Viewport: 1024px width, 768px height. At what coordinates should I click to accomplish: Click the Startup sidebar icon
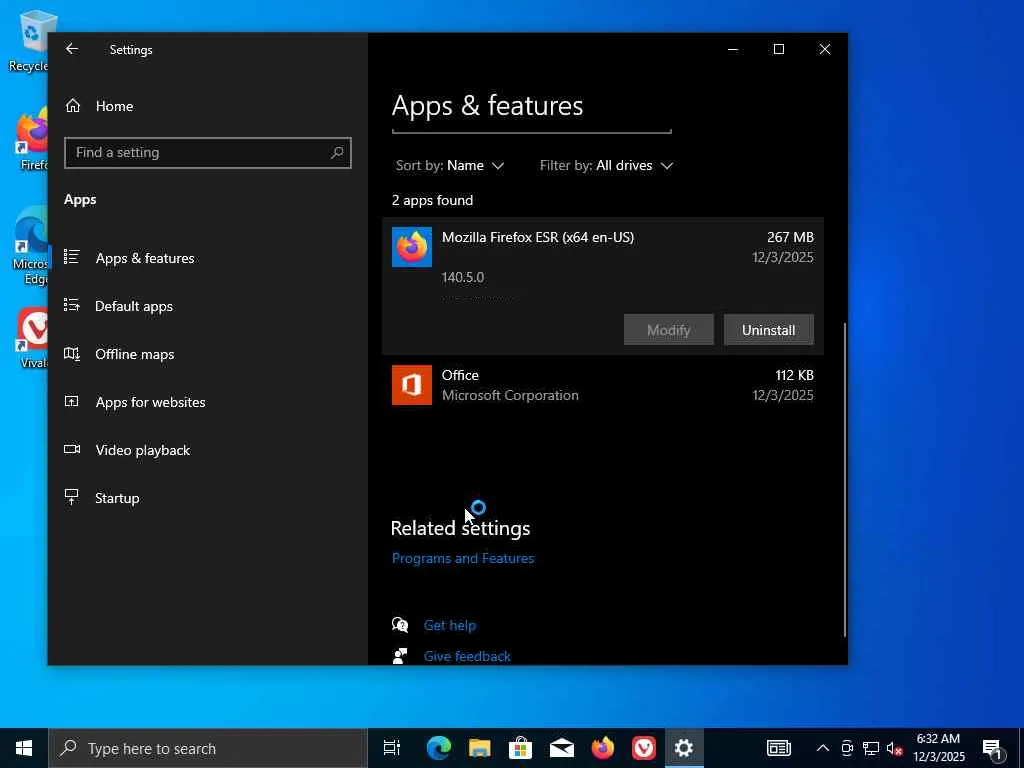[x=72, y=497]
